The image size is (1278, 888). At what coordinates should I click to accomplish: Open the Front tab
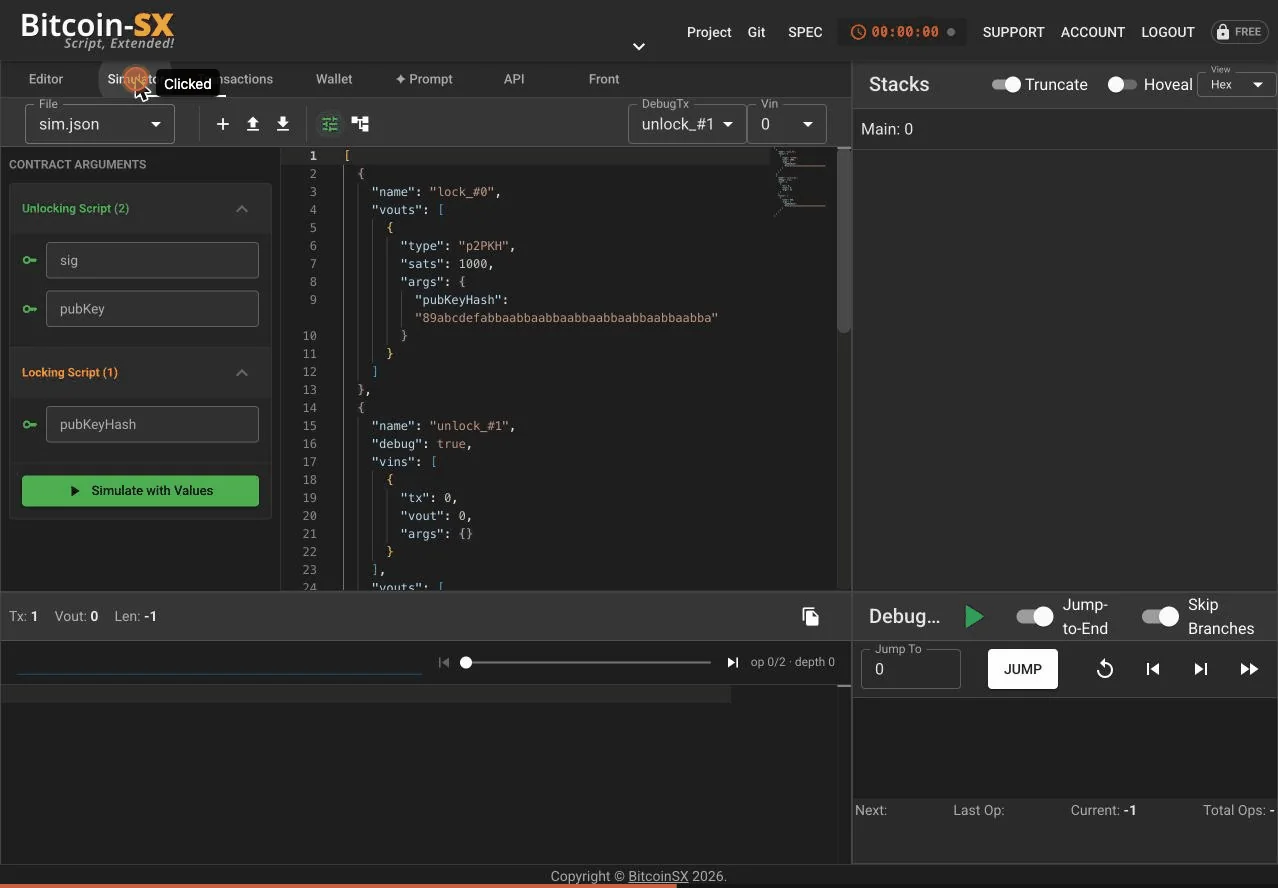(x=604, y=79)
